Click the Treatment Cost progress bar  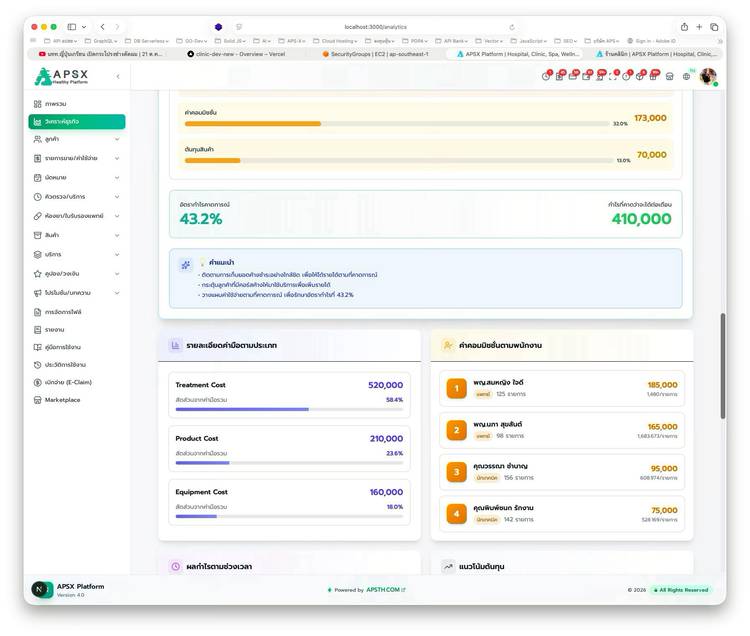(x=289, y=409)
